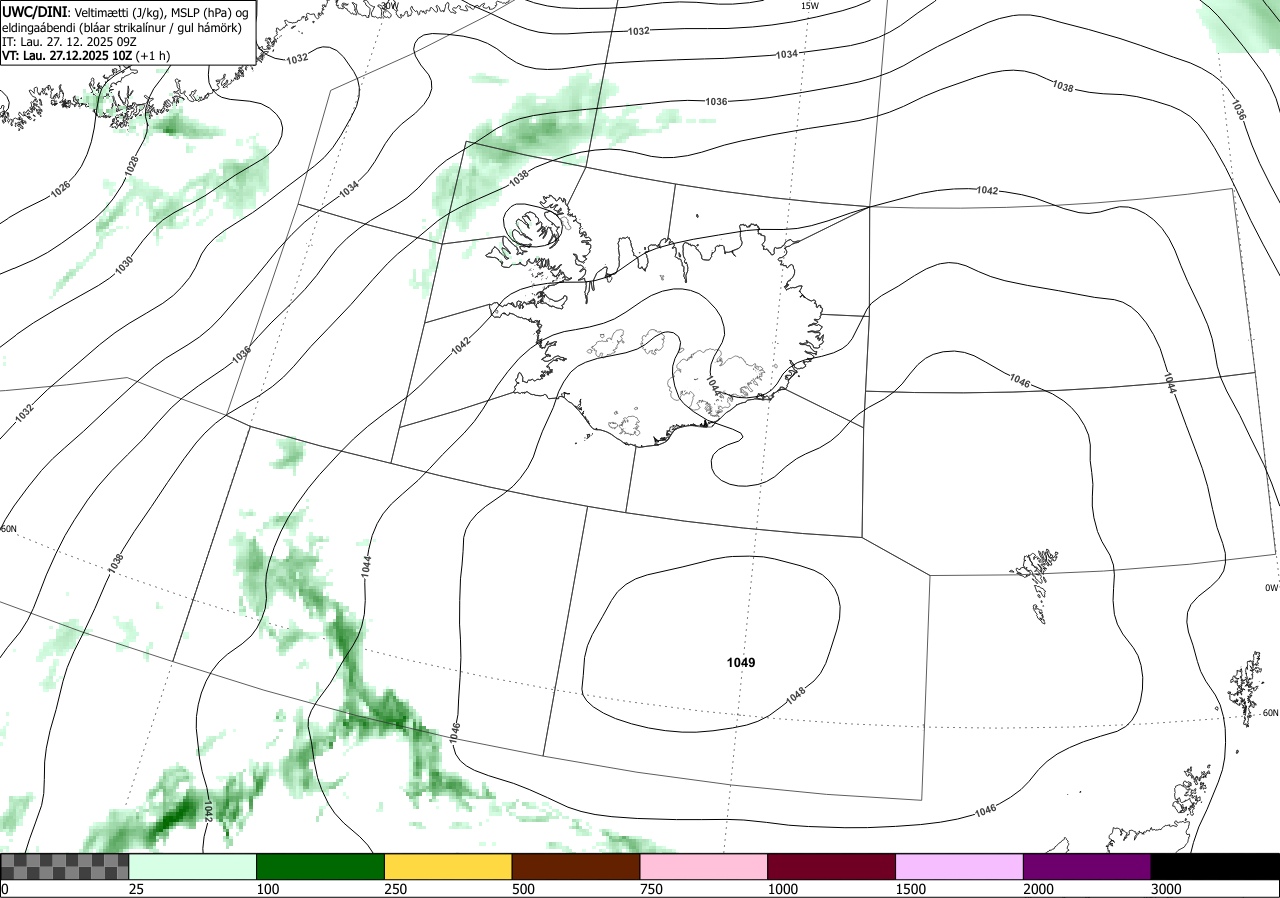Image resolution: width=1280 pixels, height=898 pixels.
Task: Click the 'UWC/DINI' title text
Action: pyautogui.click(x=34, y=11)
